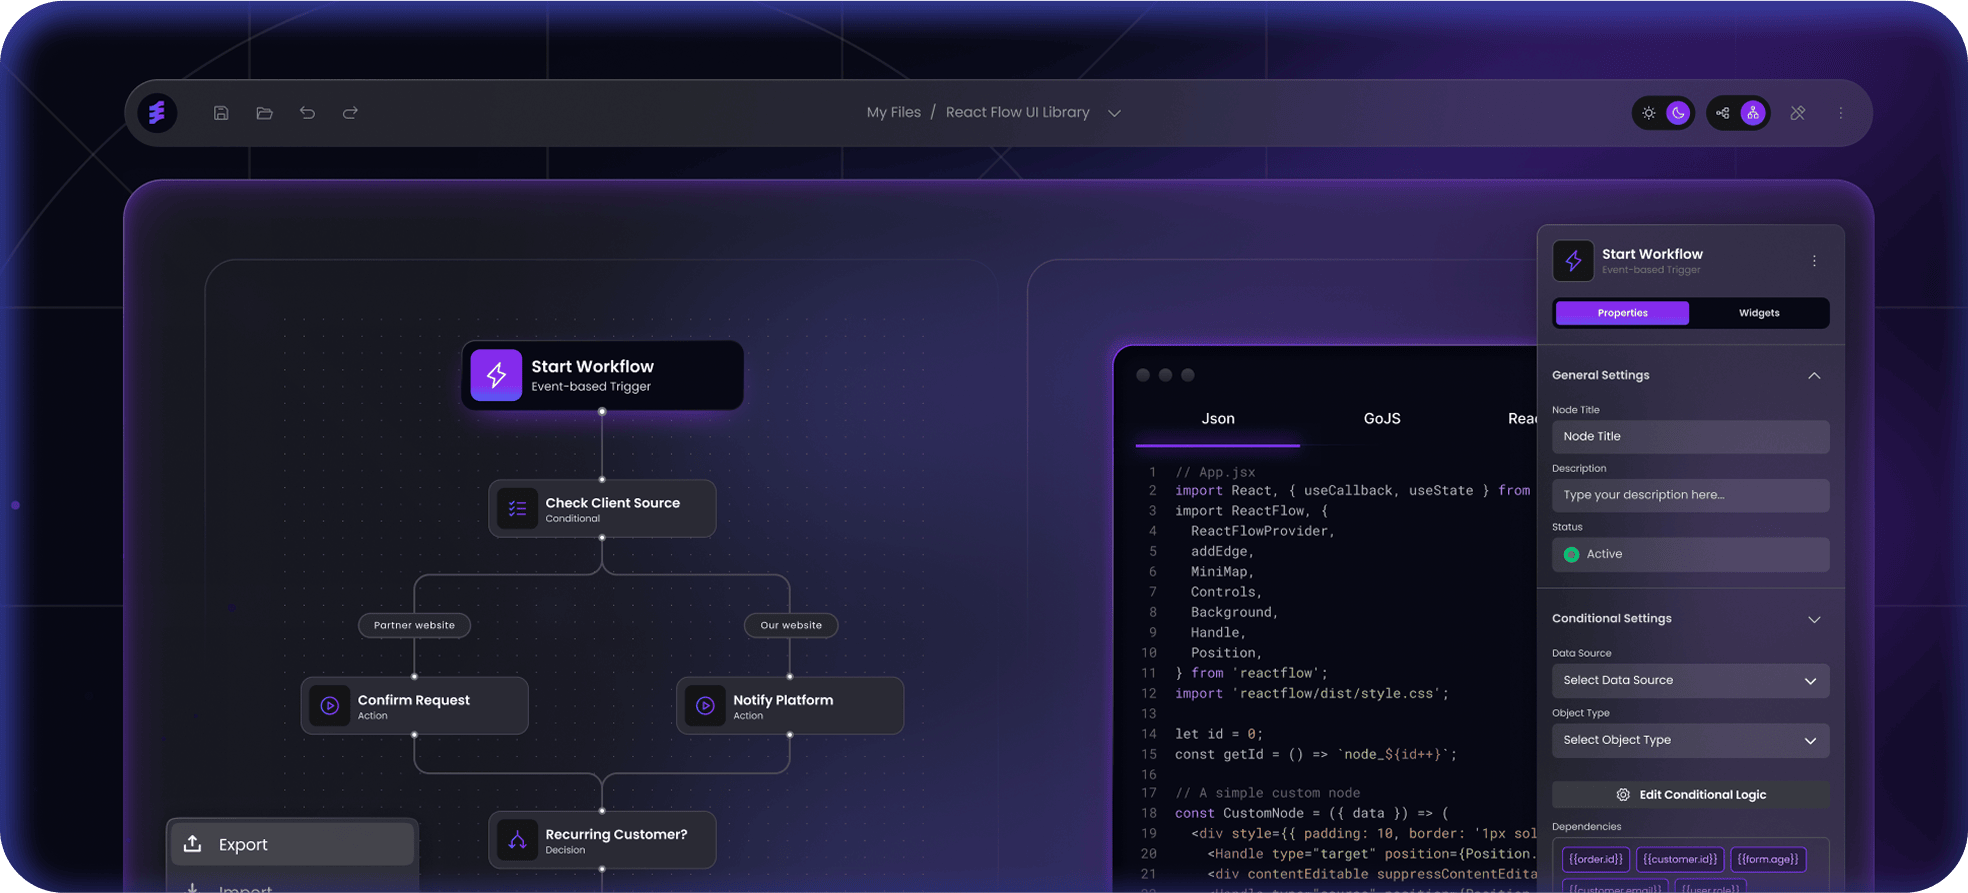Viewport: 1968px width, 893px height.
Task: Switch to the Json code tab
Action: pos(1218,419)
